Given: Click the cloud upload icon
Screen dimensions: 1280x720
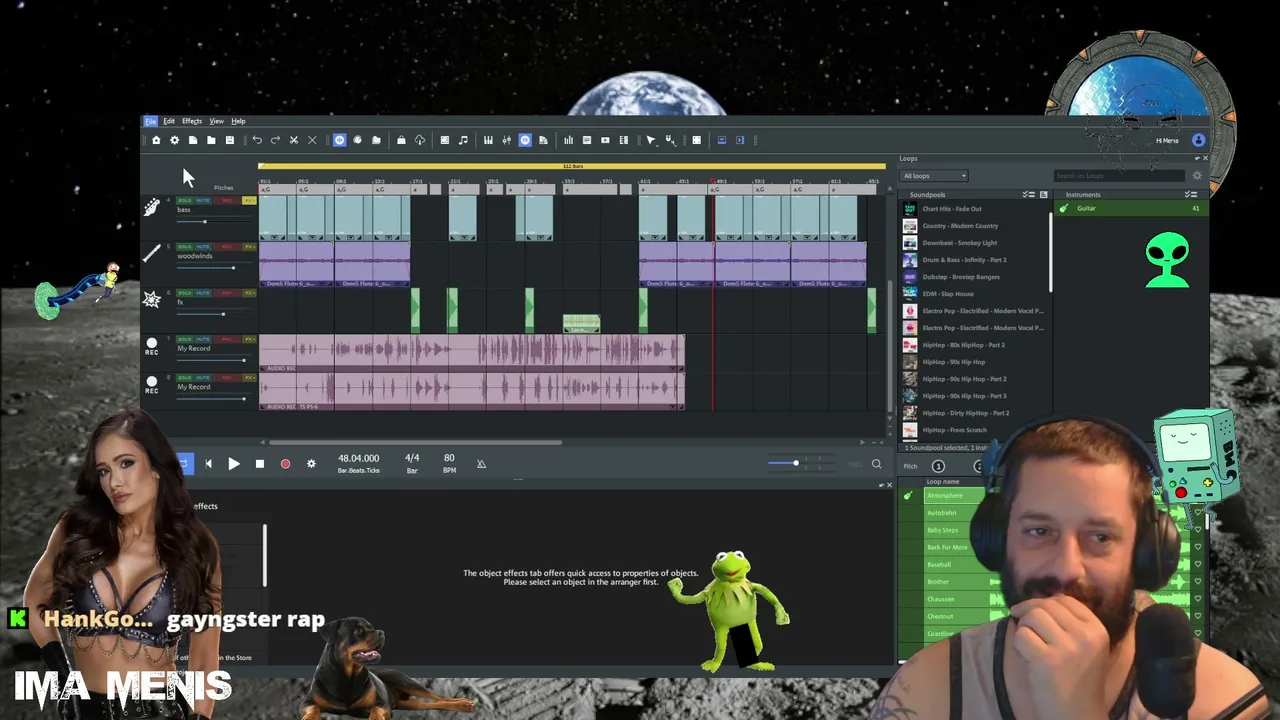Looking at the screenshot, I should click(x=420, y=140).
